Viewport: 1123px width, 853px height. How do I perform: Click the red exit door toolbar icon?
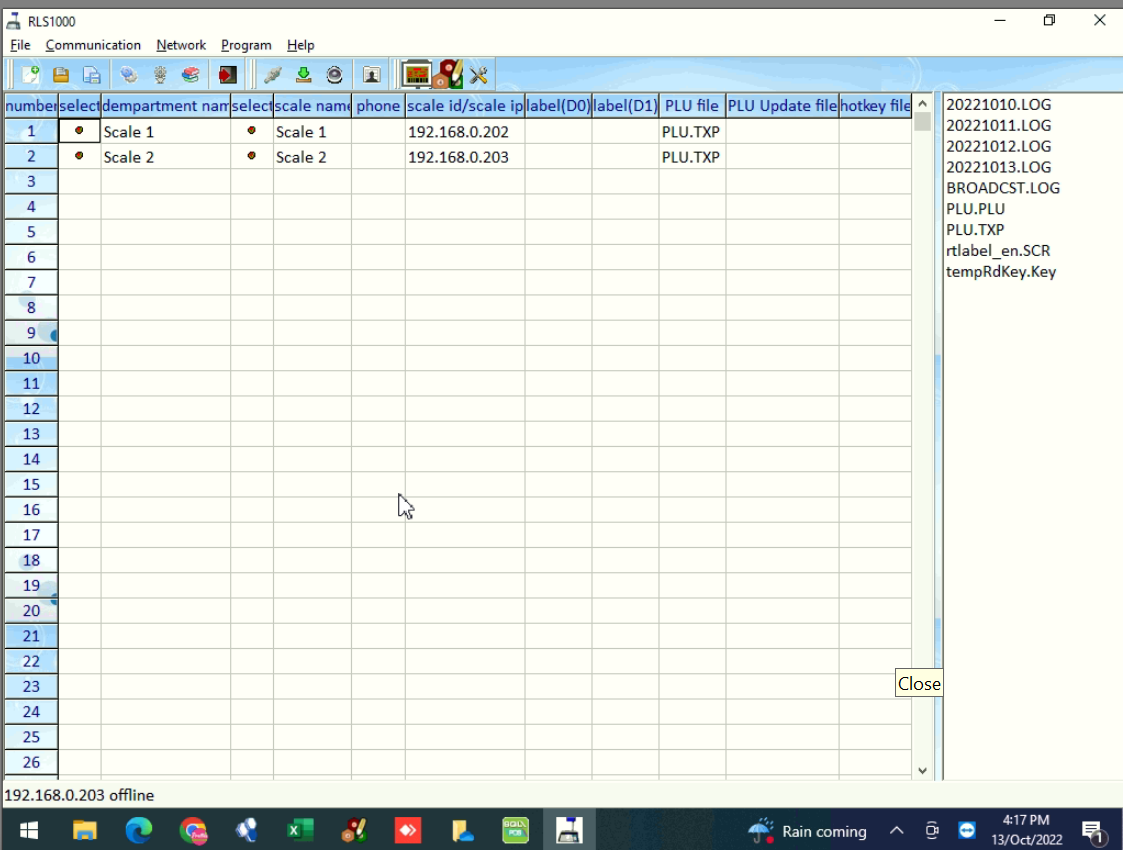click(227, 75)
